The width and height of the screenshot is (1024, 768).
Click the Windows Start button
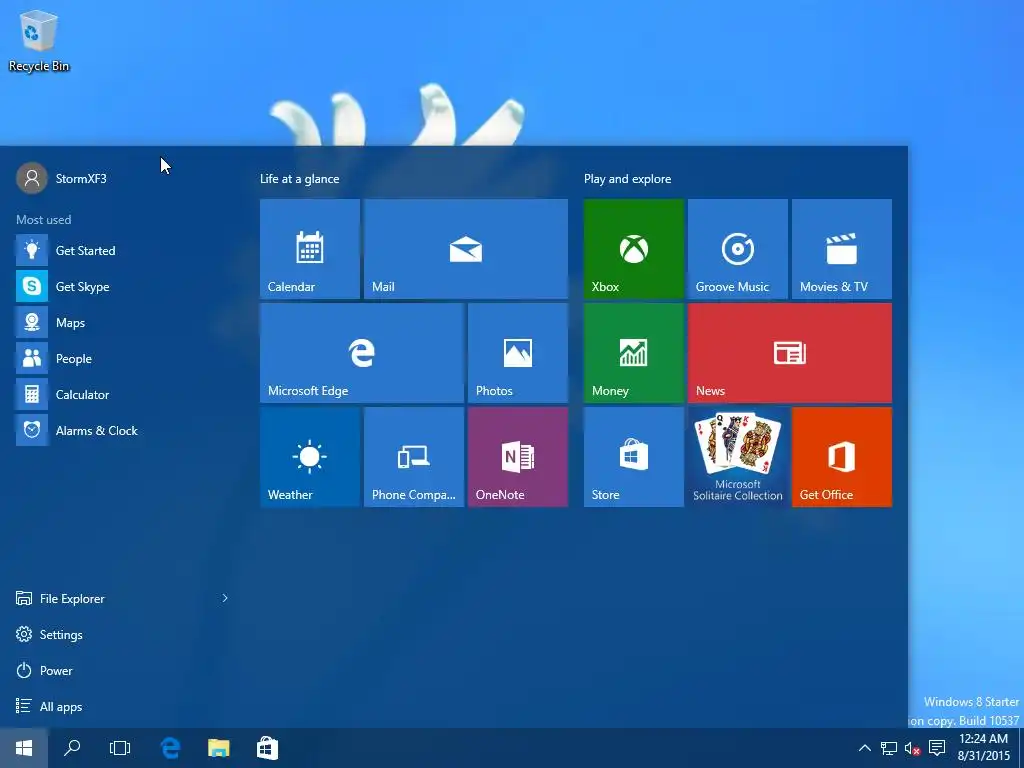(x=24, y=748)
